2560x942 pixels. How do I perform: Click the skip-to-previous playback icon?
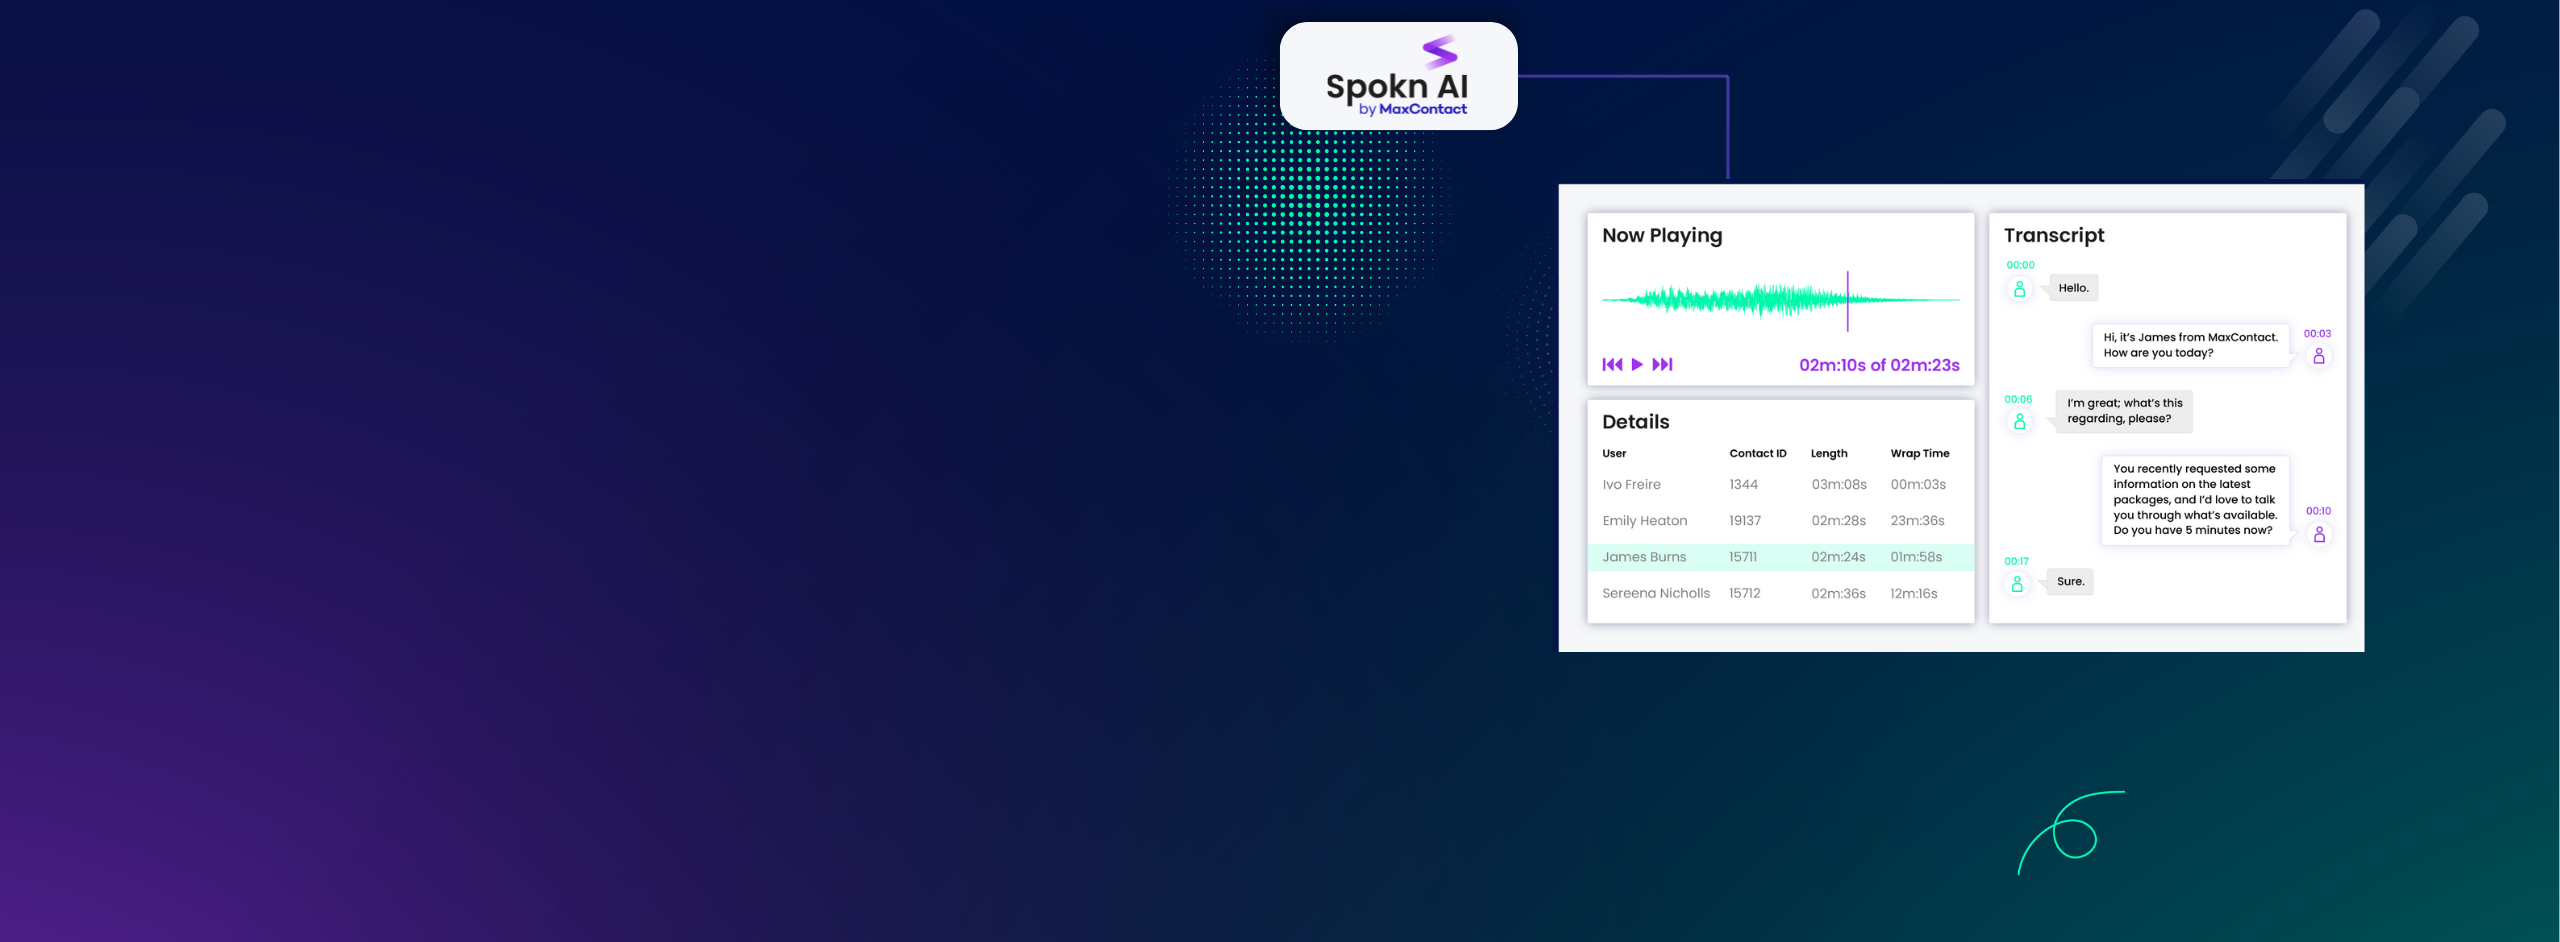[x=1612, y=364]
